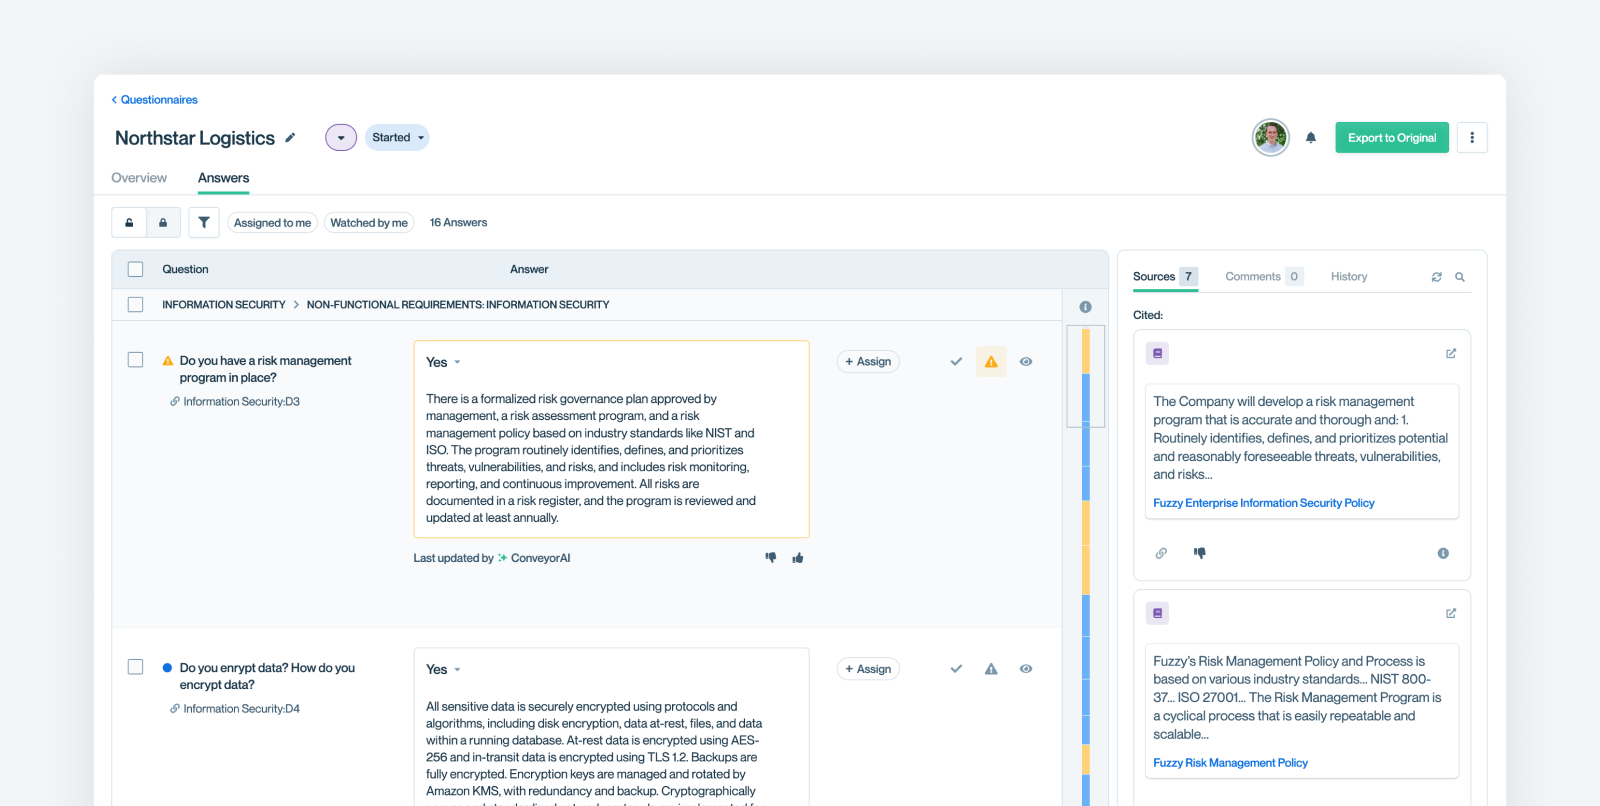The height and width of the screenshot is (806, 1600).
Task: Click the encrypt data answer text box
Action: coord(611,727)
